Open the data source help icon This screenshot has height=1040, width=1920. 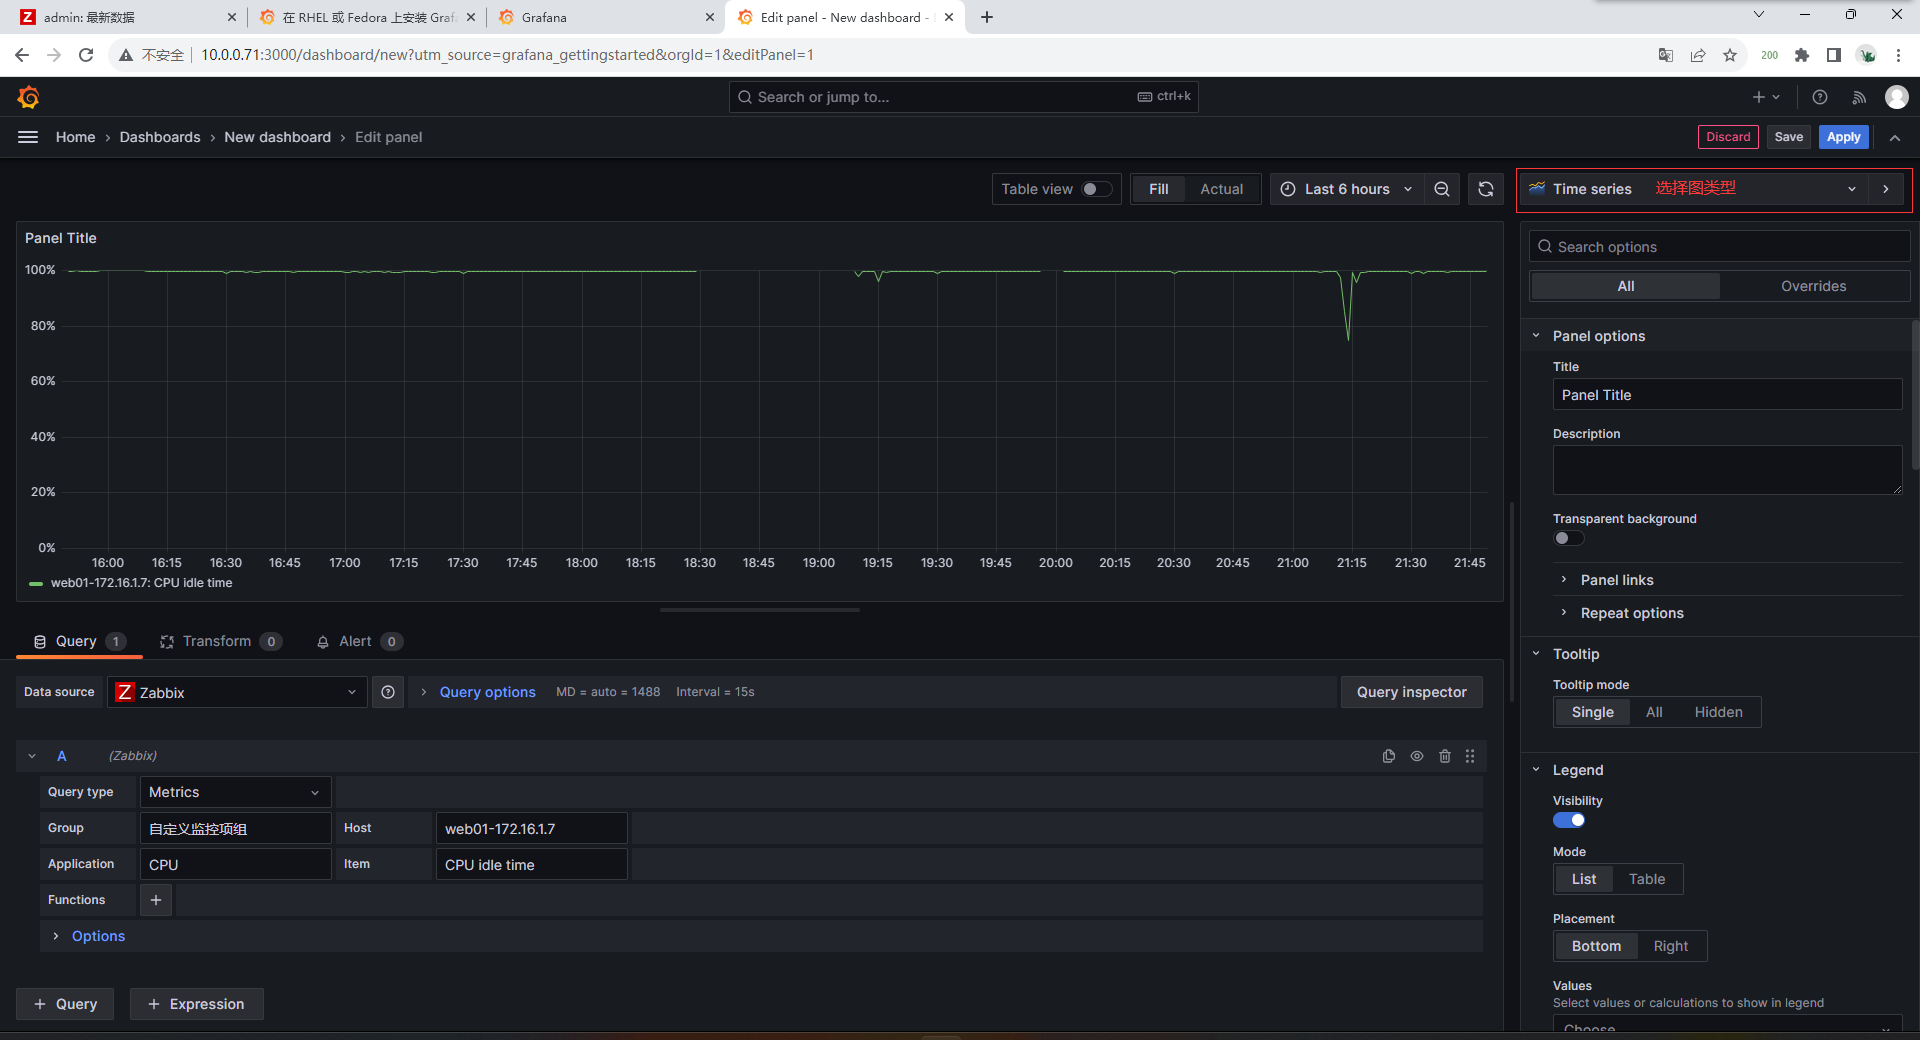[388, 692]
